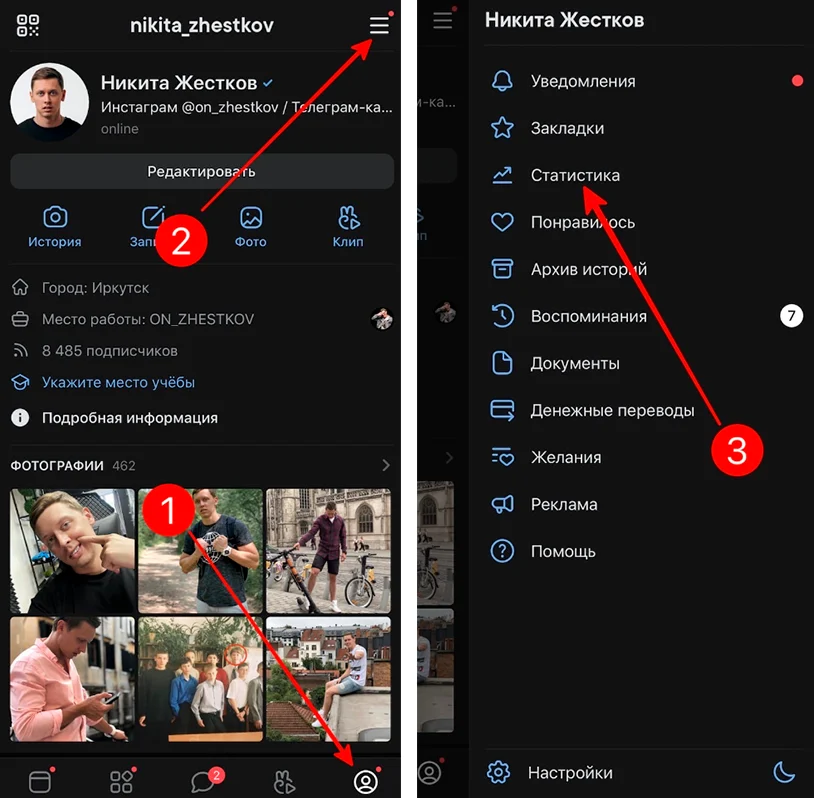The image size is (814, 798).
Task: Tap the star bookmarks icon
Action: (x=502, y=128)
